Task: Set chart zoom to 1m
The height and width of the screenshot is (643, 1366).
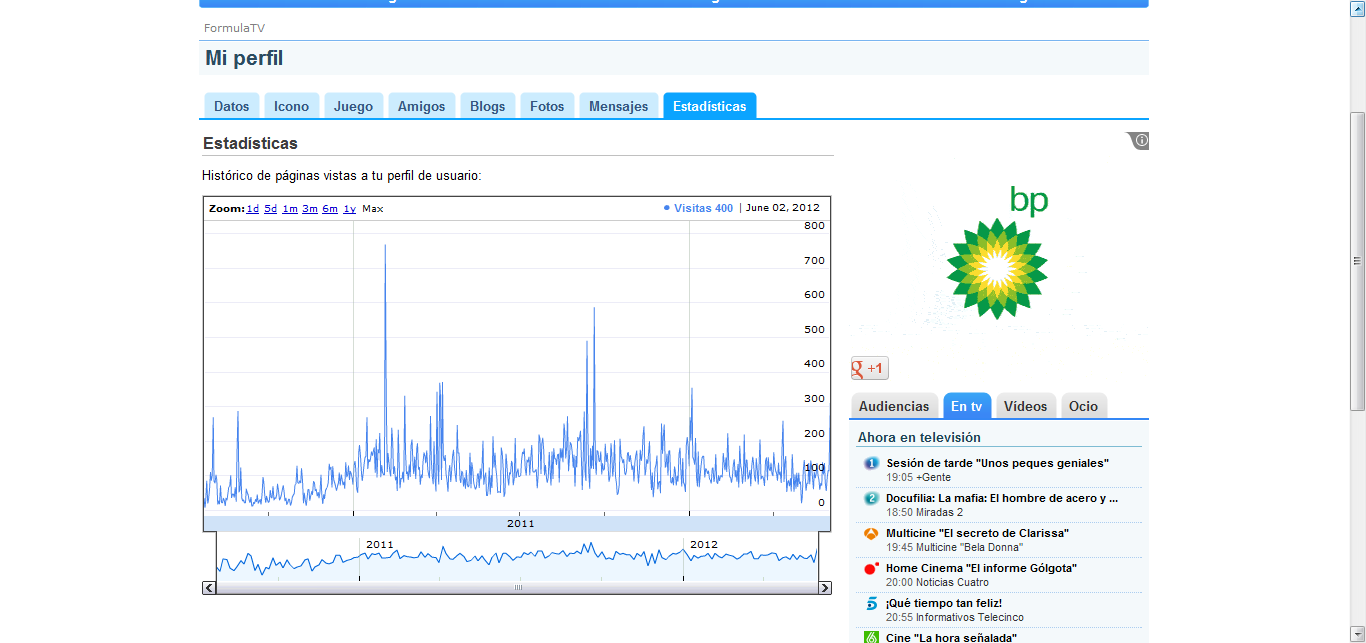Action: click(x=289, y=209)
